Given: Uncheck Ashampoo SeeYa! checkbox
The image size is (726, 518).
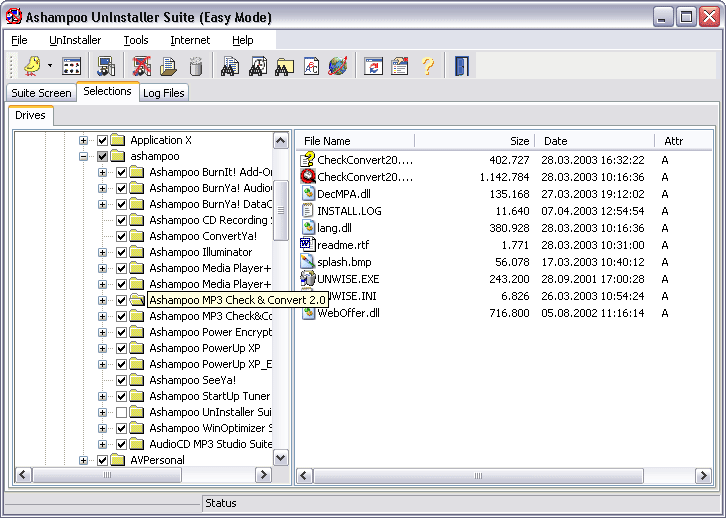Looking at the screenshot, I should (121, 381).
